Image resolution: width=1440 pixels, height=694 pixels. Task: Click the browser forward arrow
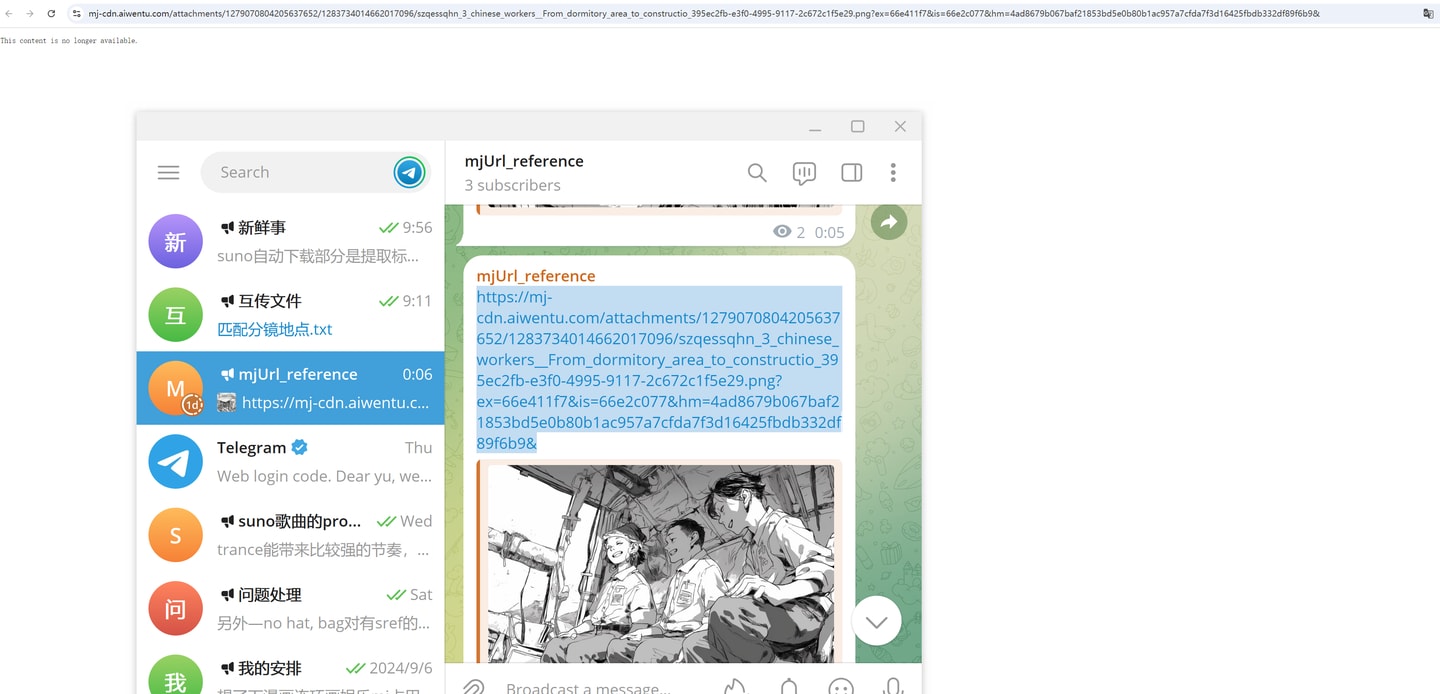30,14
